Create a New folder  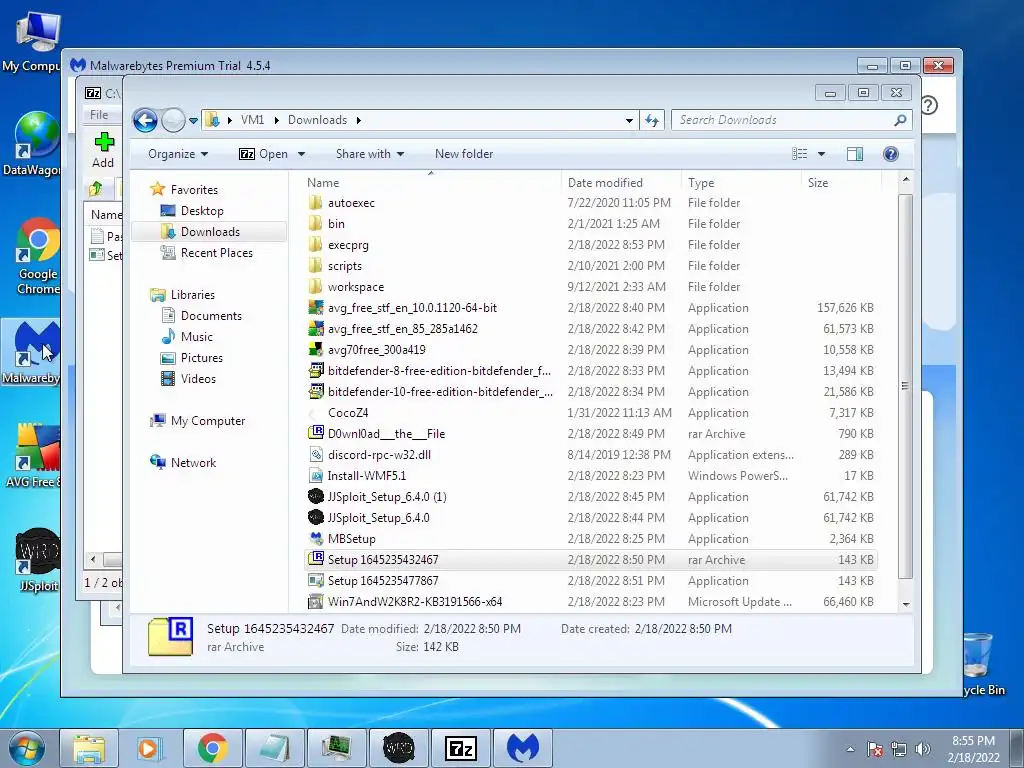[464, 154]
